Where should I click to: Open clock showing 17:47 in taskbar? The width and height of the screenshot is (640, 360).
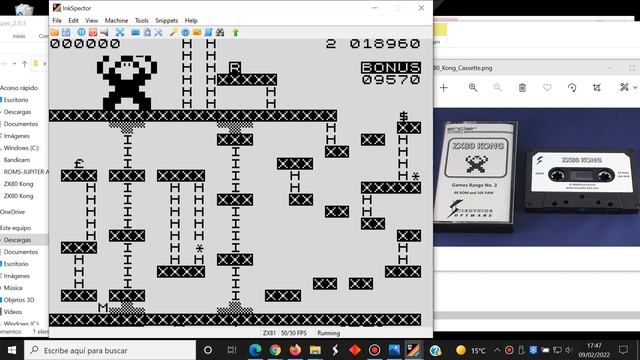coord(594,350)
